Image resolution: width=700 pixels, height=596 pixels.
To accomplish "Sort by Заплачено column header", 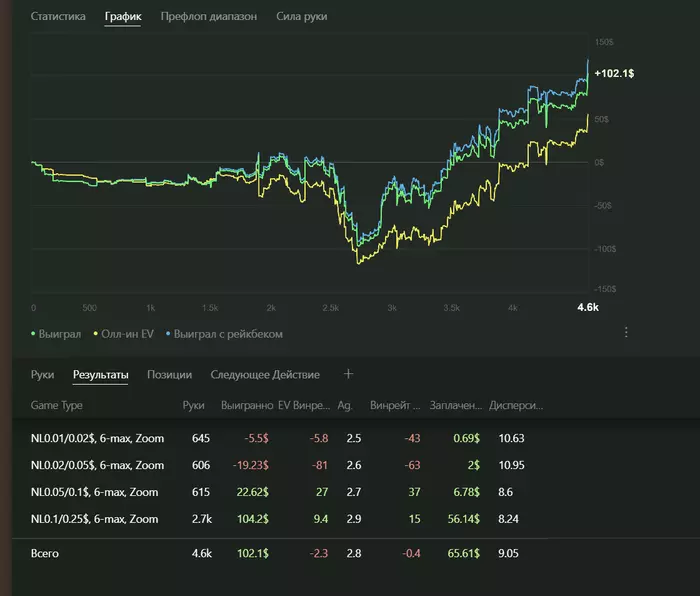I will (456, 405).
